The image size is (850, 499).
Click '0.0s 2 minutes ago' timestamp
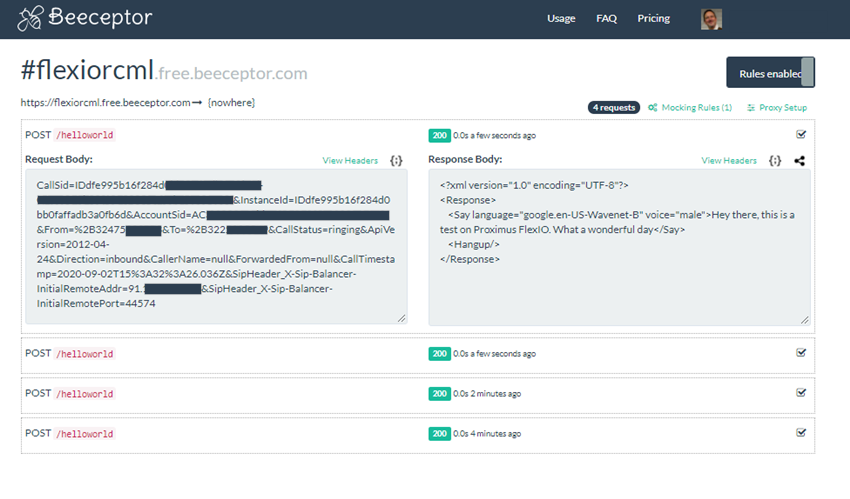click(487, 394)
